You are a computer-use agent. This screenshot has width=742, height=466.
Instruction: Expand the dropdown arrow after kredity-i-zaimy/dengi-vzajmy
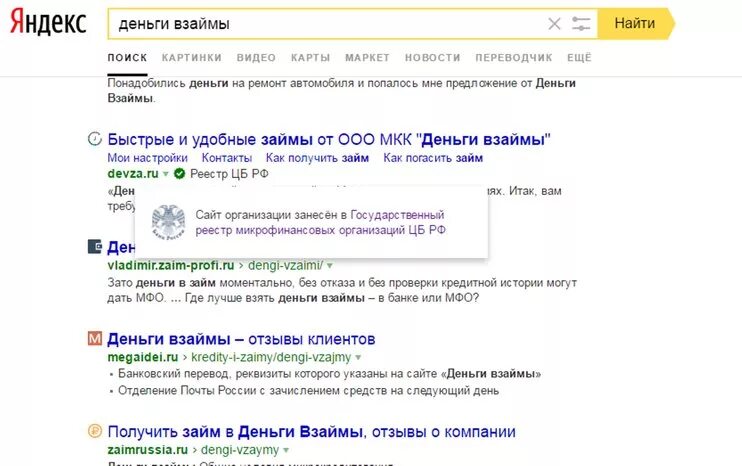358,358
